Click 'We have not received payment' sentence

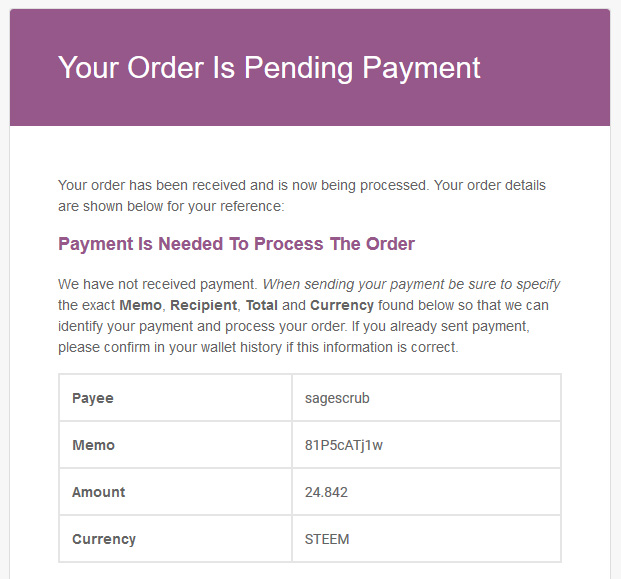click(157, 284)
